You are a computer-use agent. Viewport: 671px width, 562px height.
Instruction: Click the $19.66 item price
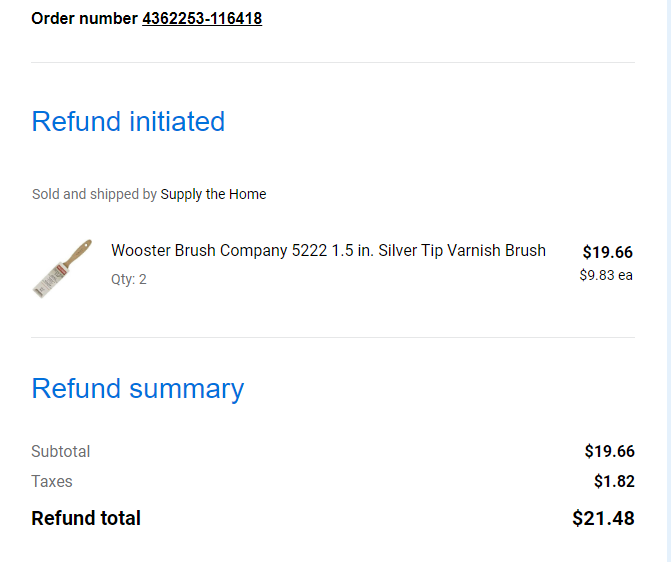(607, 252)
